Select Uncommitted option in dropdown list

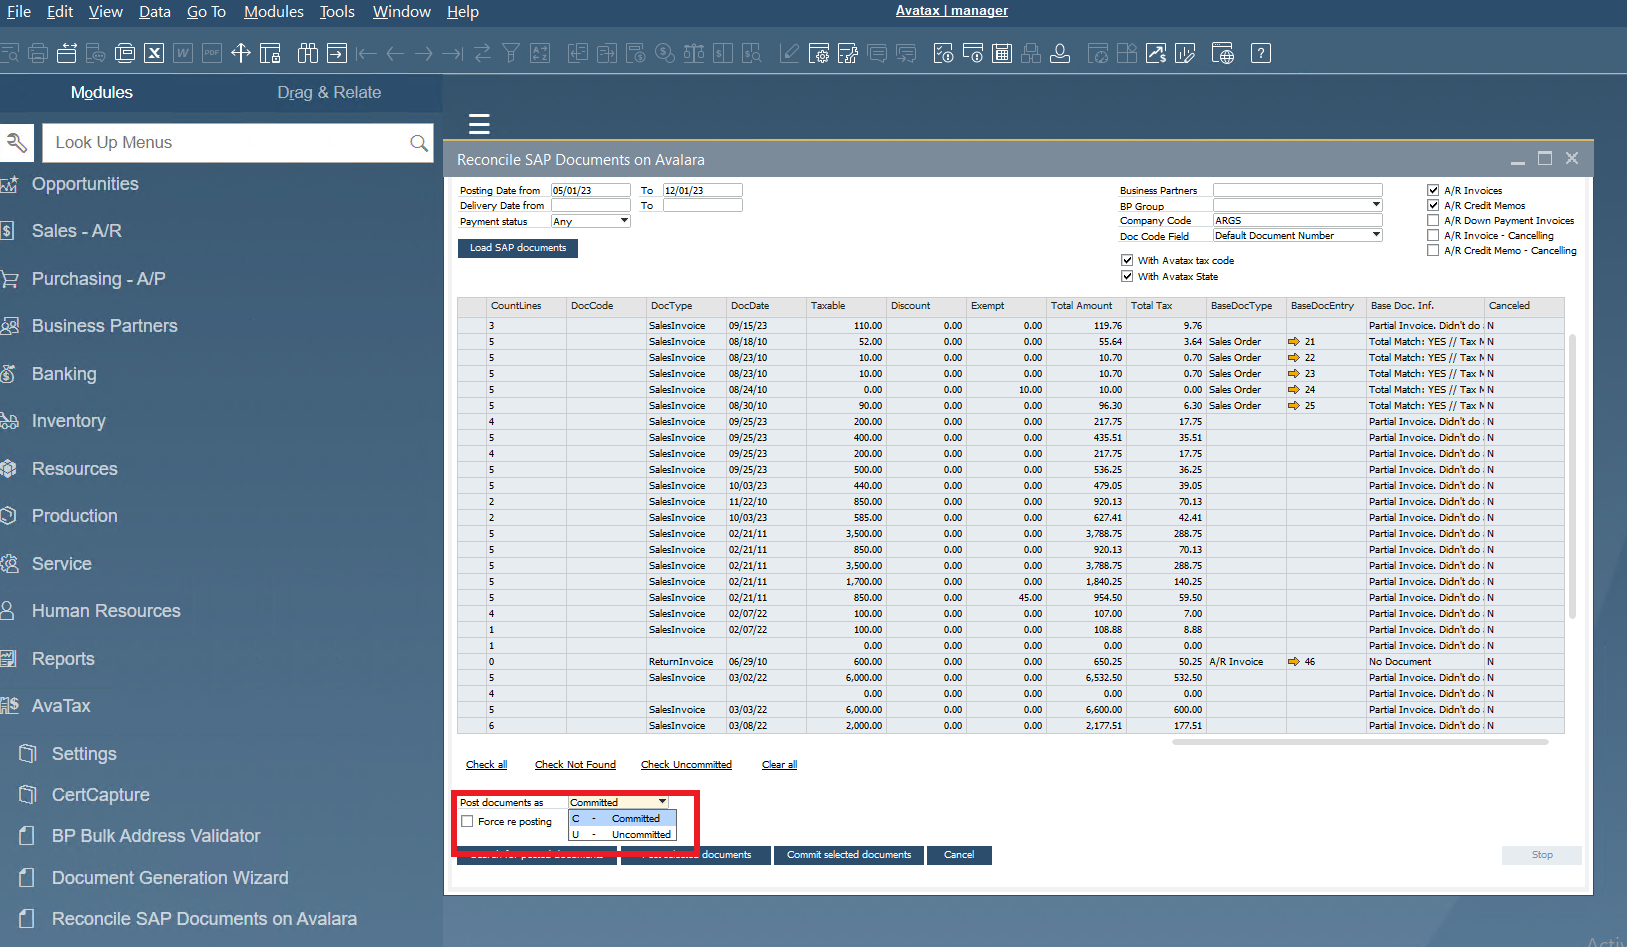[623, 834]
